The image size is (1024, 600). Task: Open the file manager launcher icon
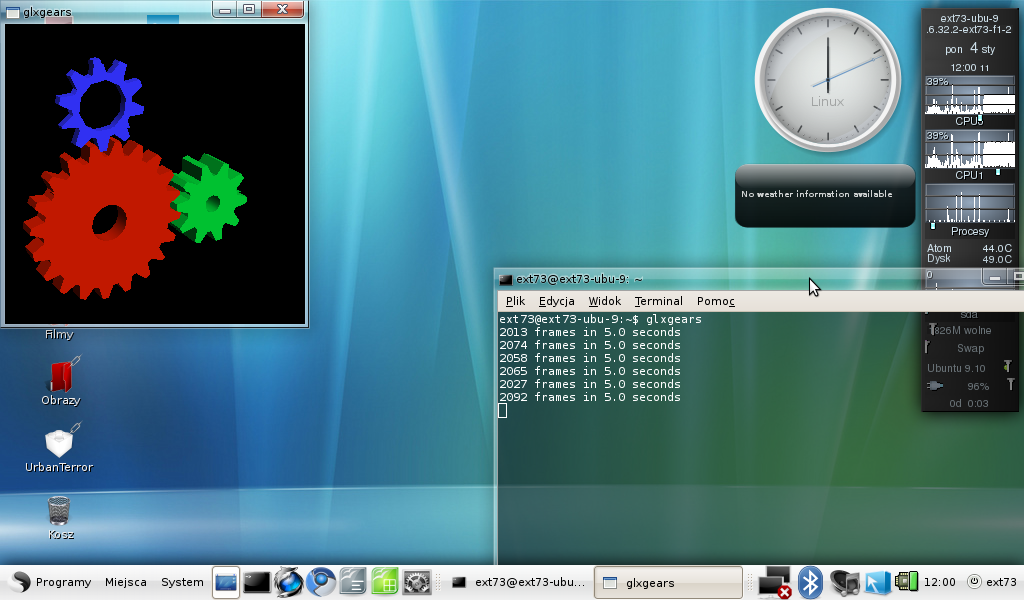pos(353,582)
